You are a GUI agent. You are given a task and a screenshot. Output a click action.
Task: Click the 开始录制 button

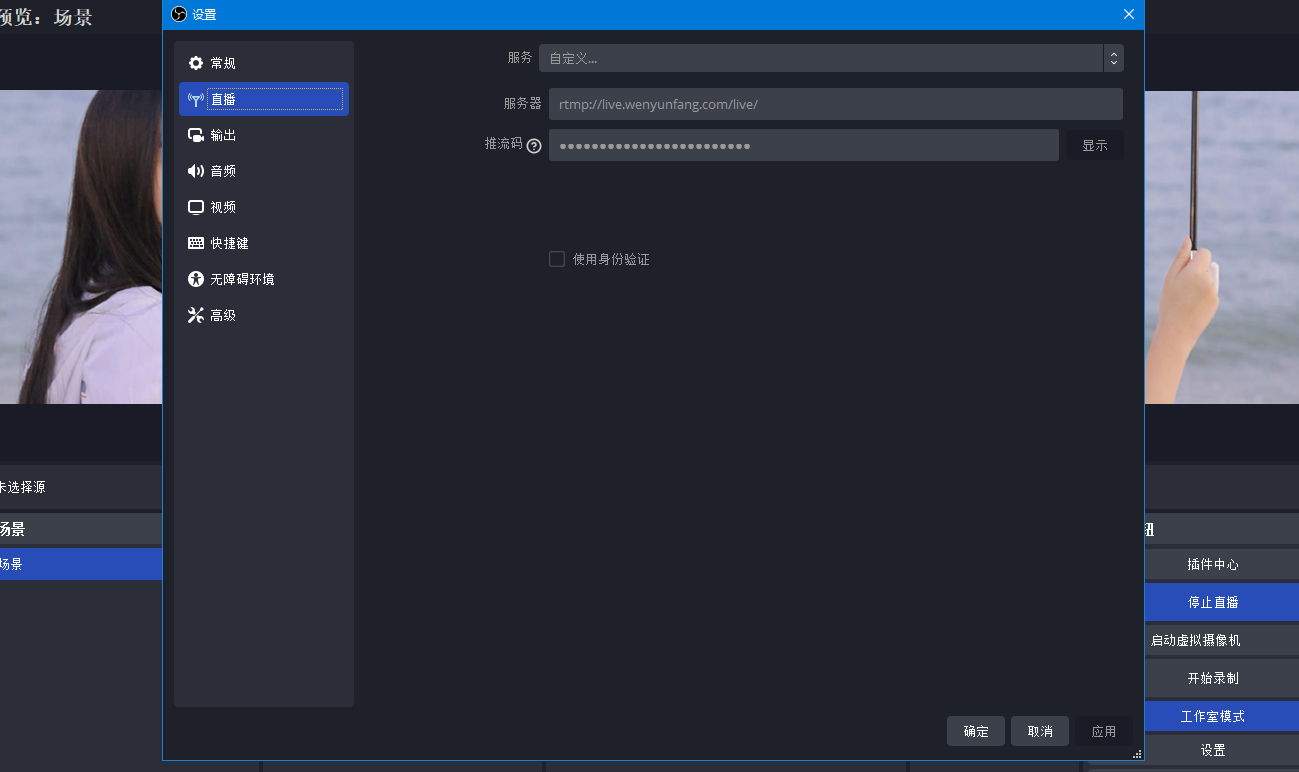(1212, 678)
